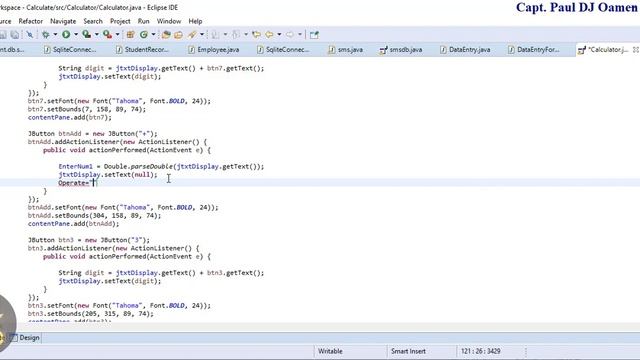
Task: Open the Project menu
Action: coord(120,21)
